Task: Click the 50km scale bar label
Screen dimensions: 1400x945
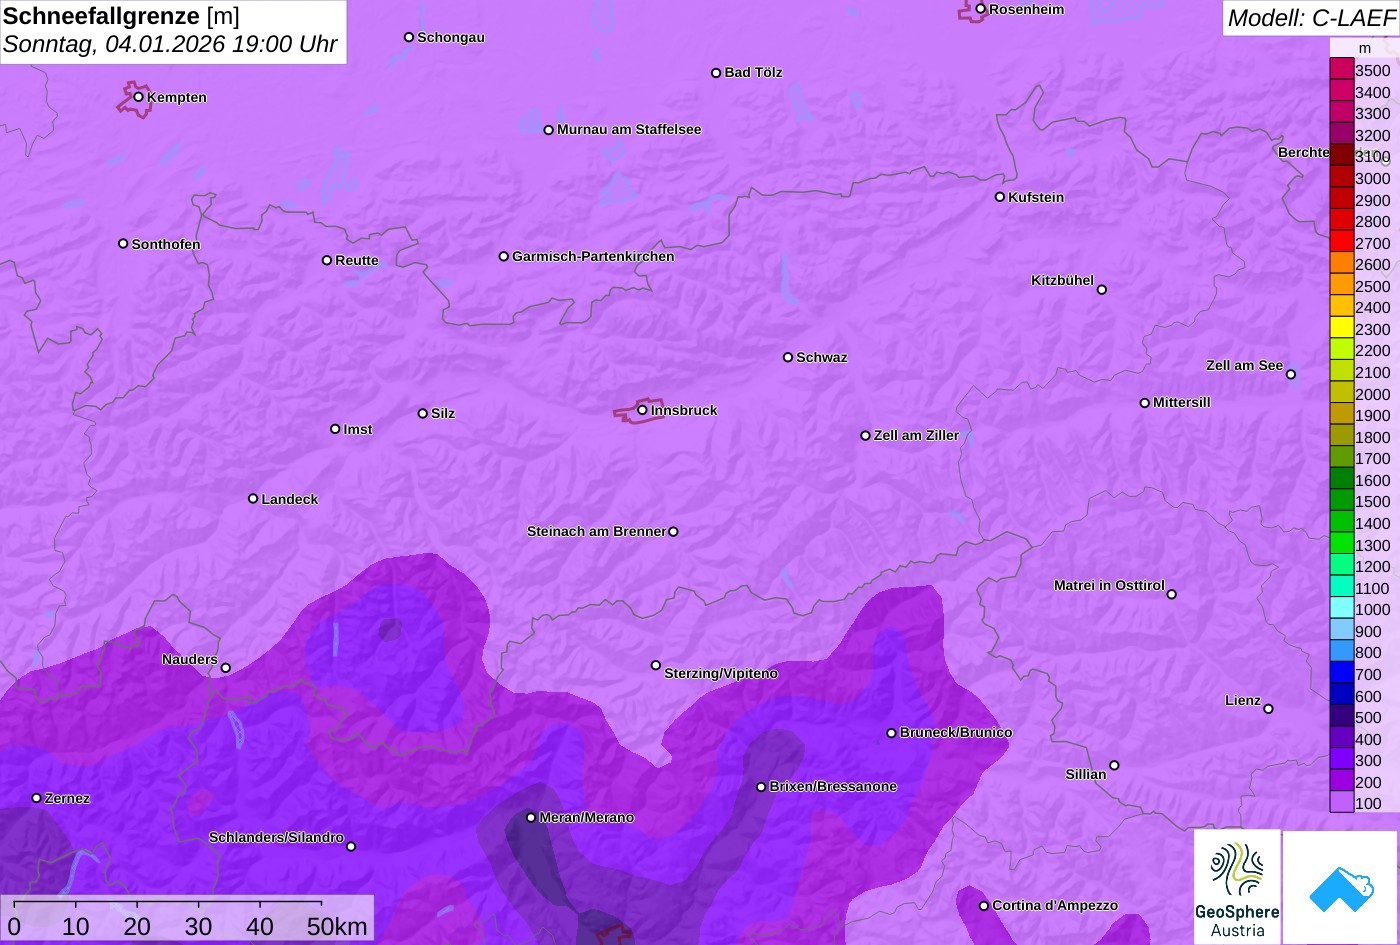Action: pyautogui.click(x=337, y=927)
